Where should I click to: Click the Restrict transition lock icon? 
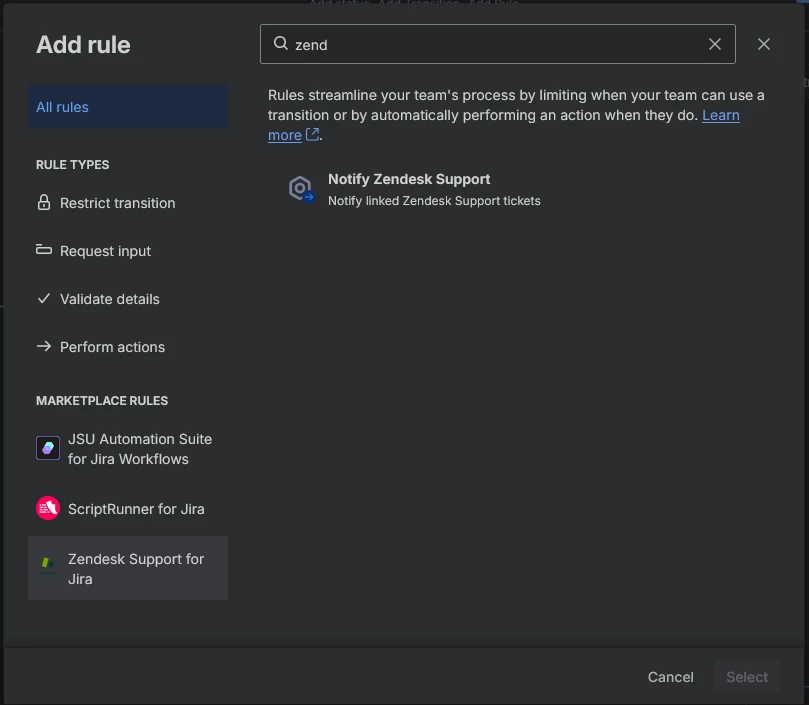click(44, 203)
